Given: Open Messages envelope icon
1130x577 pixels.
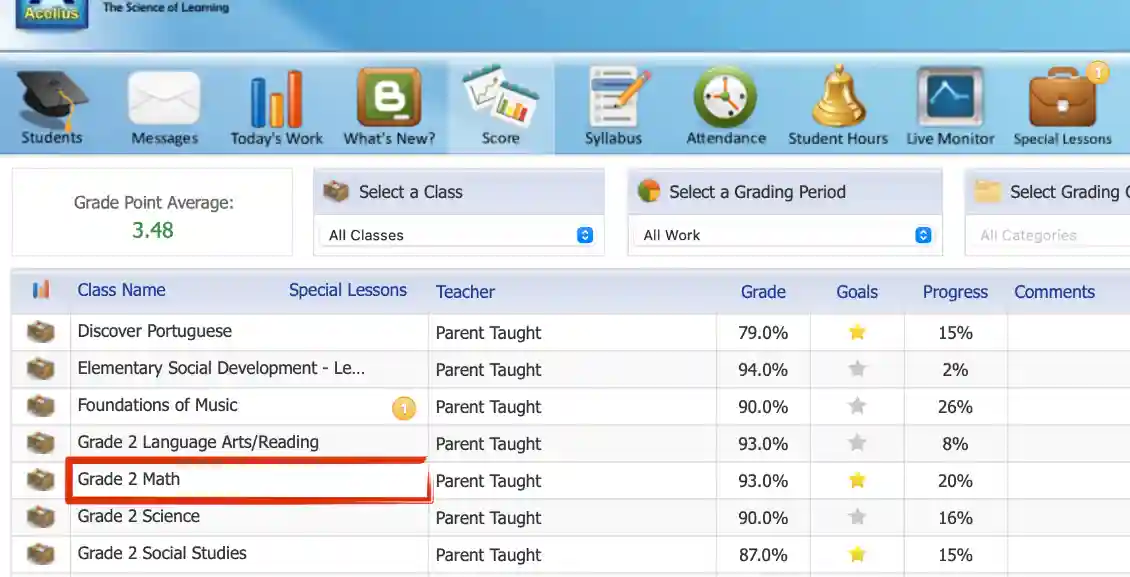Looking at the screenshot, I should 164,100.
